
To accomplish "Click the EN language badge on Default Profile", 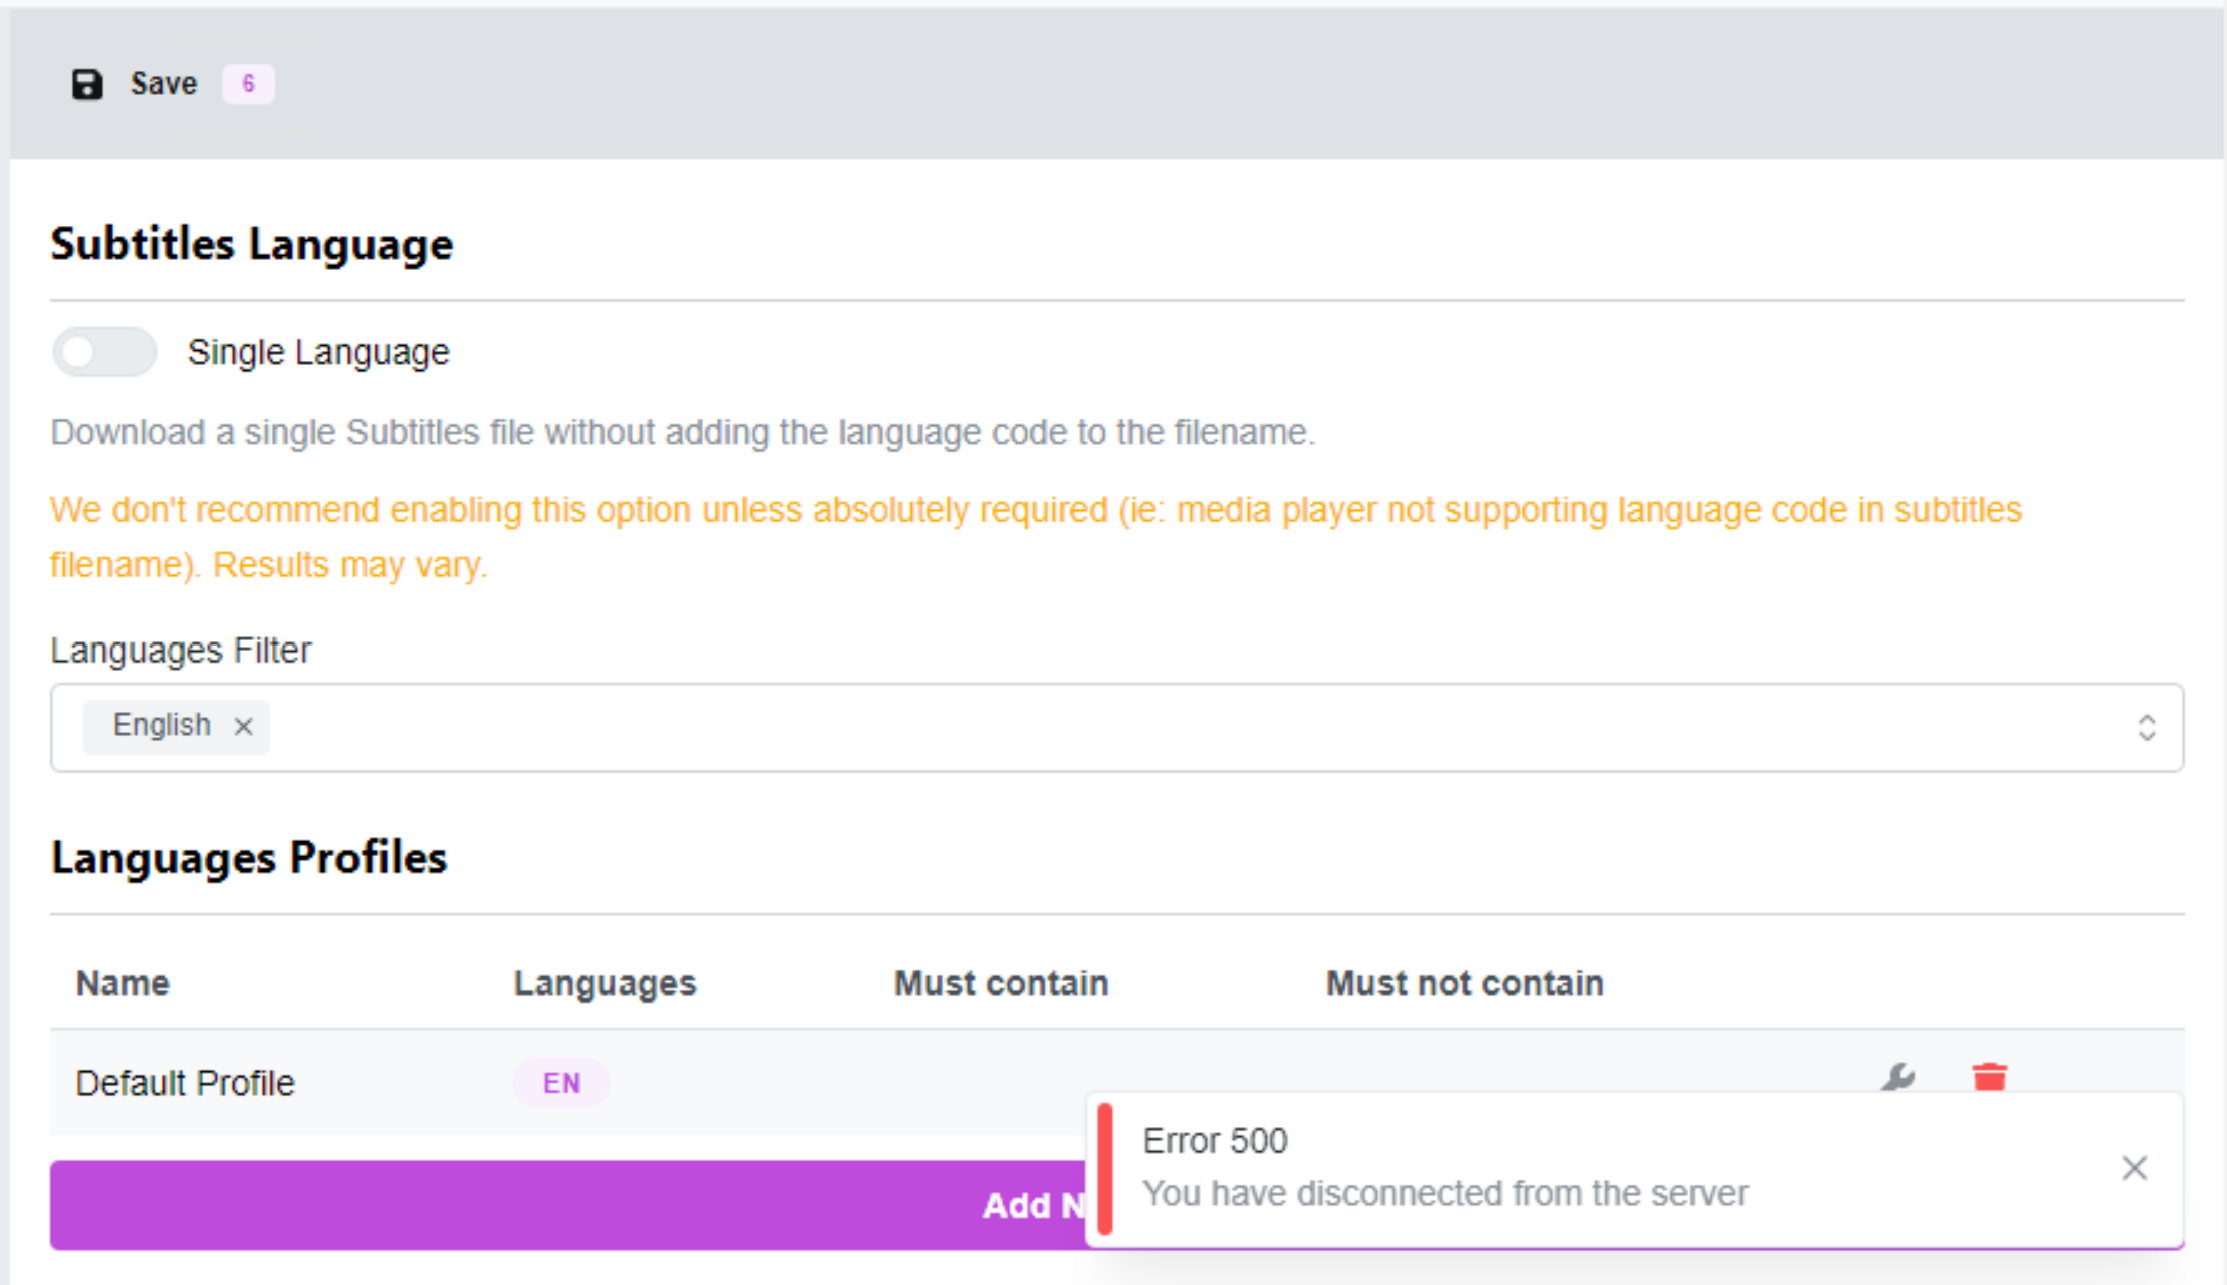I will coord(560,1082).
